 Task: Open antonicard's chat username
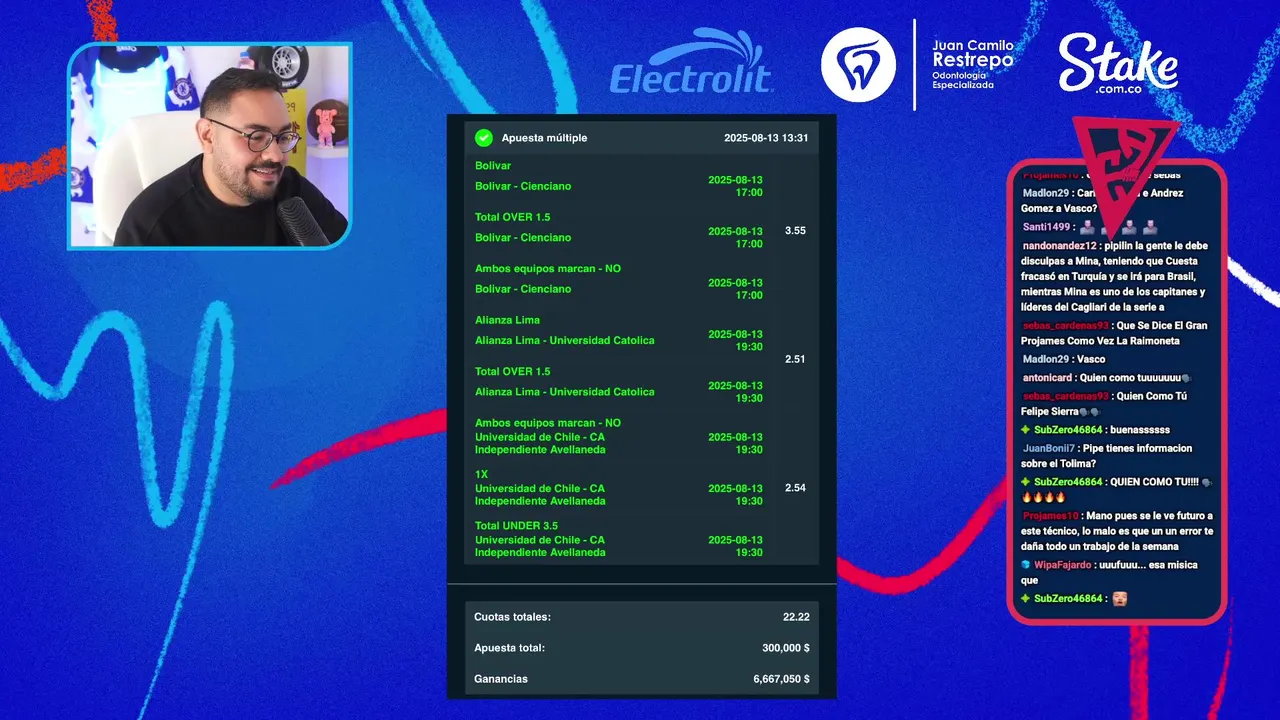[x=1047, y=378]
